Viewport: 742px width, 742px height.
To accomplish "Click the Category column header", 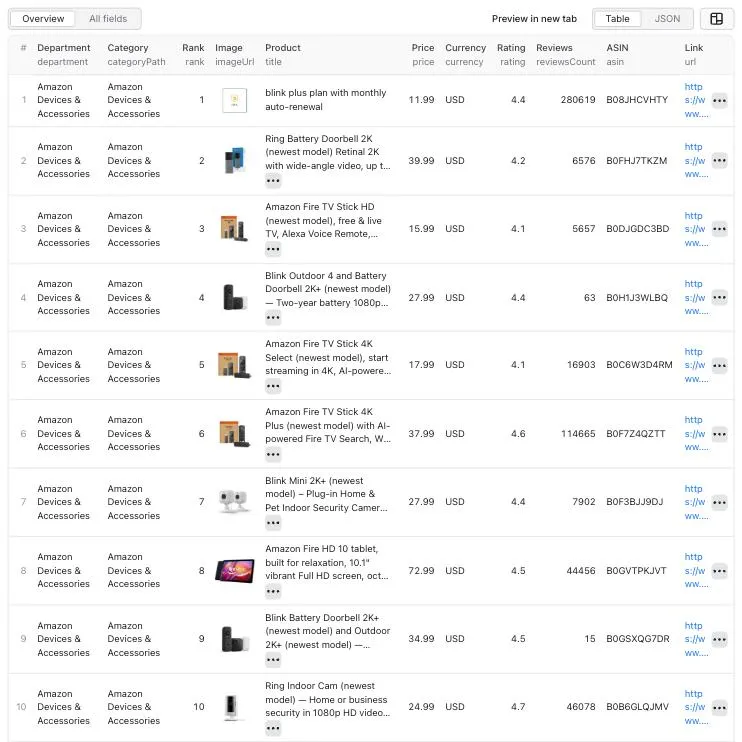I will [x=136, y=54].
